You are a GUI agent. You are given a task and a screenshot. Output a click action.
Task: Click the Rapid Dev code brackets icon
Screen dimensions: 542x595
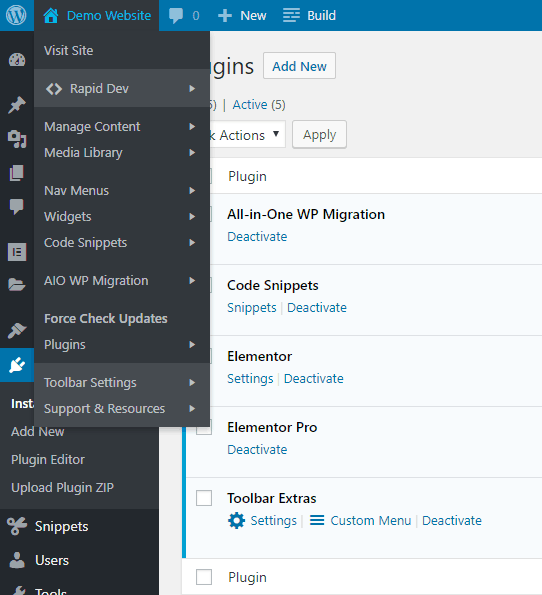tap(54, 89)
